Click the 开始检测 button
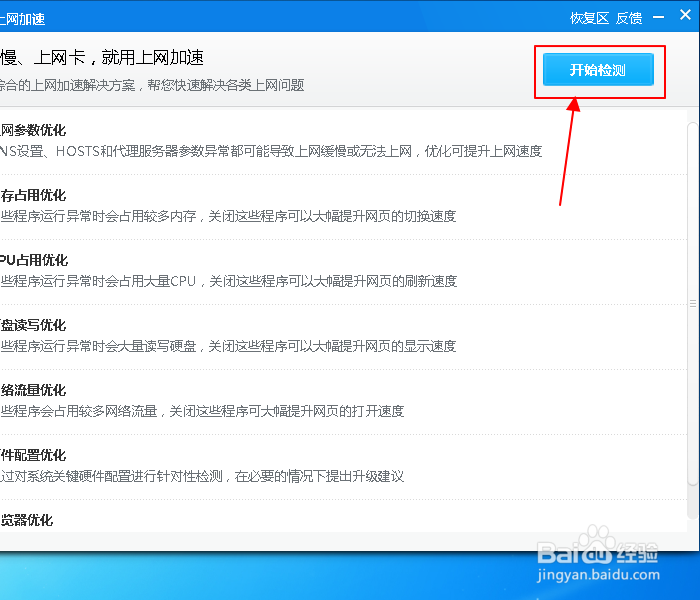 click(598, 70)
